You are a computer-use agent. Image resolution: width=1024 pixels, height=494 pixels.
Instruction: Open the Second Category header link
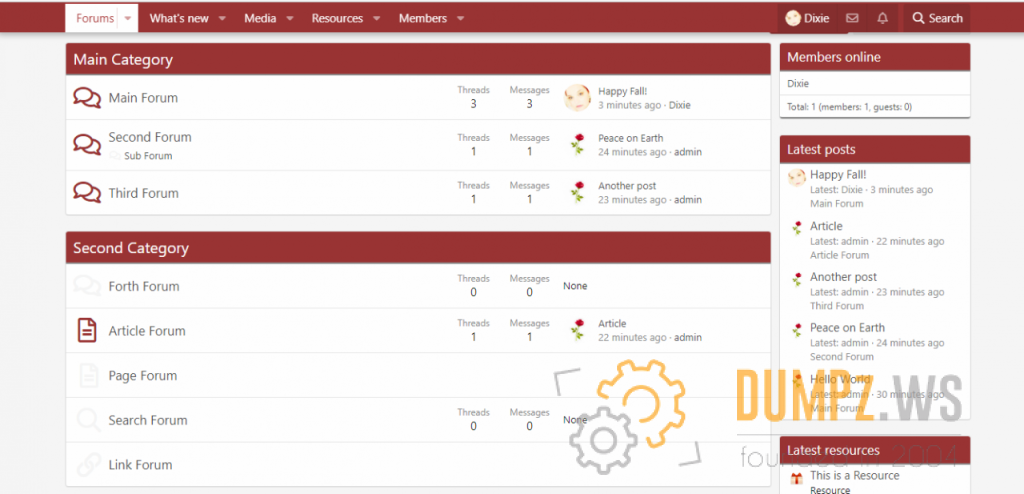click(x=131, y=248)
